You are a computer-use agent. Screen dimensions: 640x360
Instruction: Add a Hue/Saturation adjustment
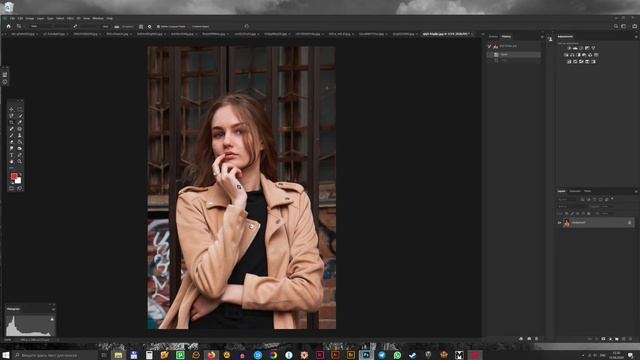point(566,55)
